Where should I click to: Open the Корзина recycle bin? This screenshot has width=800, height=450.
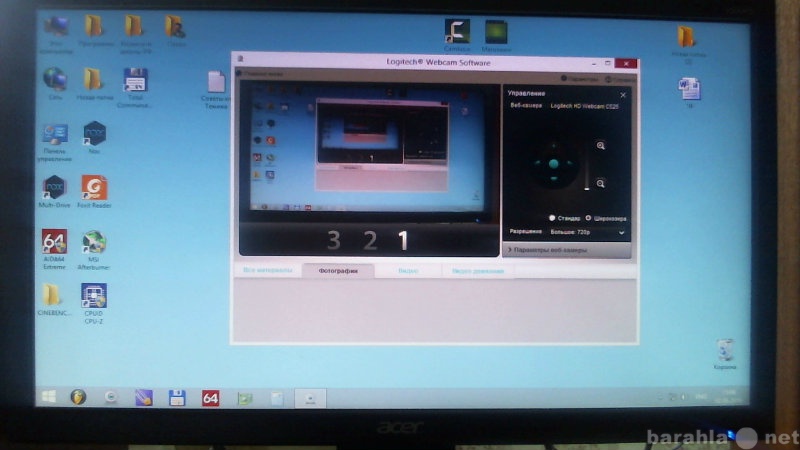(x=724, y=354)
